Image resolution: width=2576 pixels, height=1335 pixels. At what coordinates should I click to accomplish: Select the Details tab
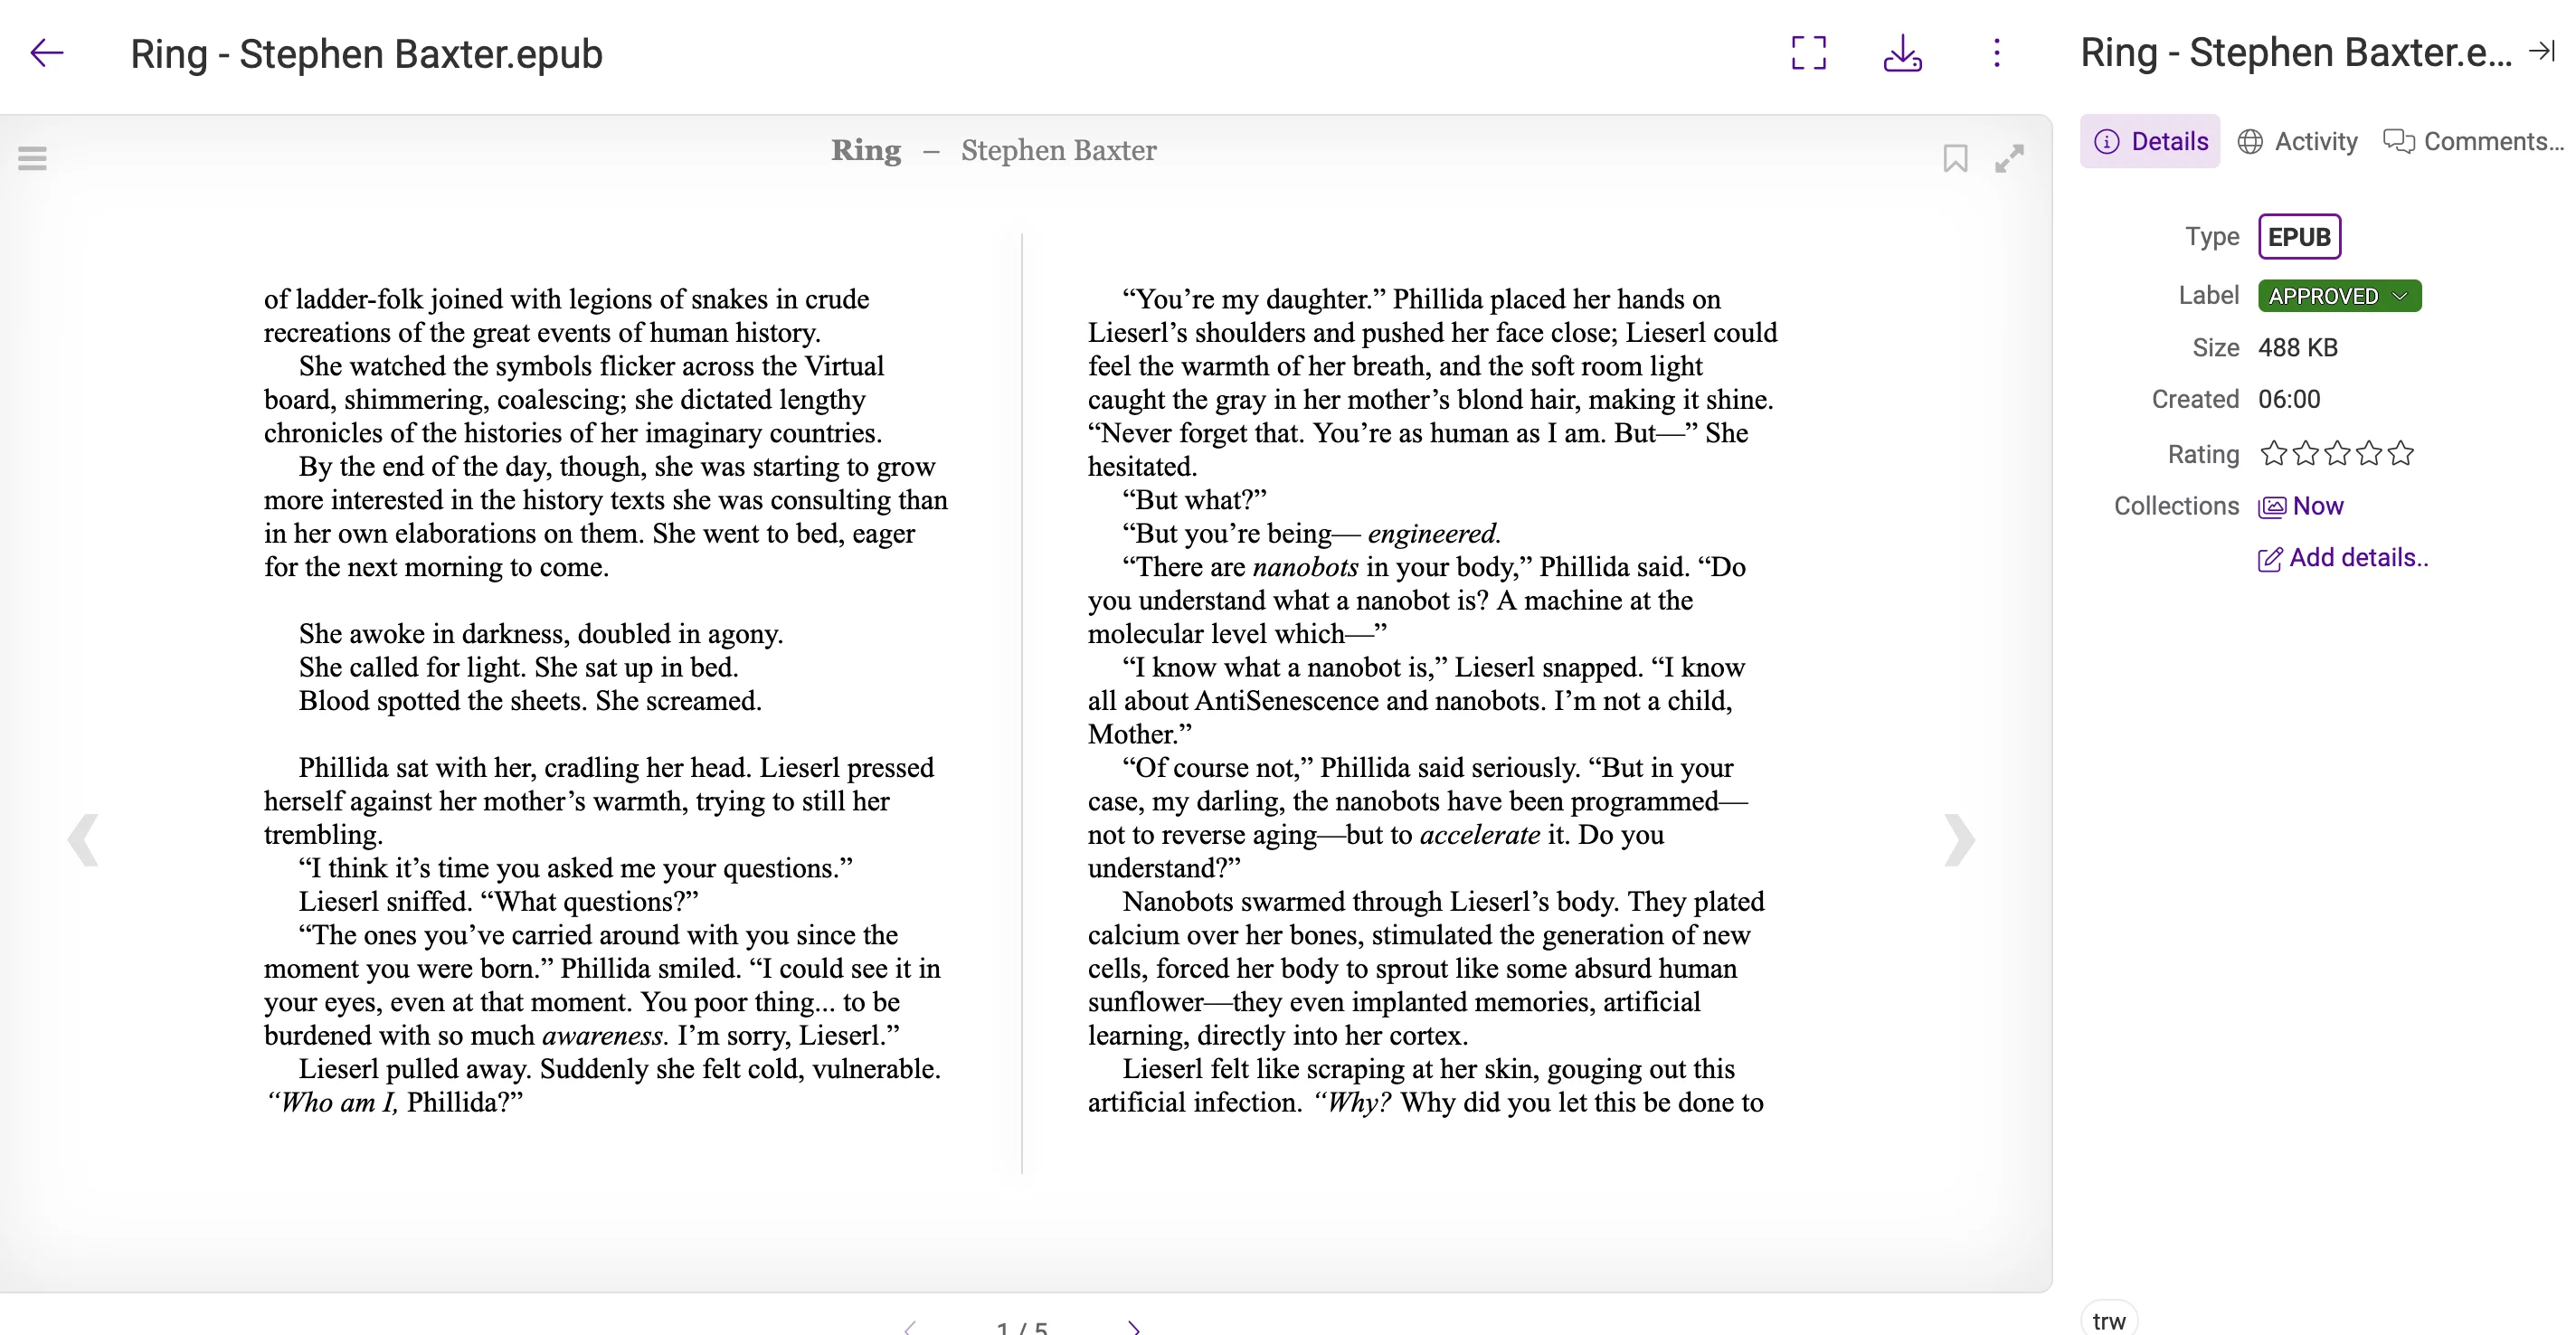point(2150,142)
